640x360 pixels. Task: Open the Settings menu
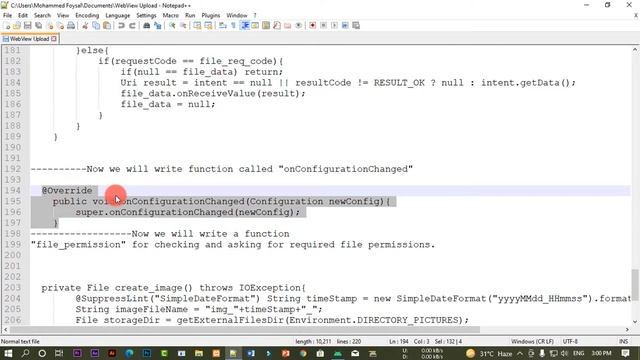146,16
